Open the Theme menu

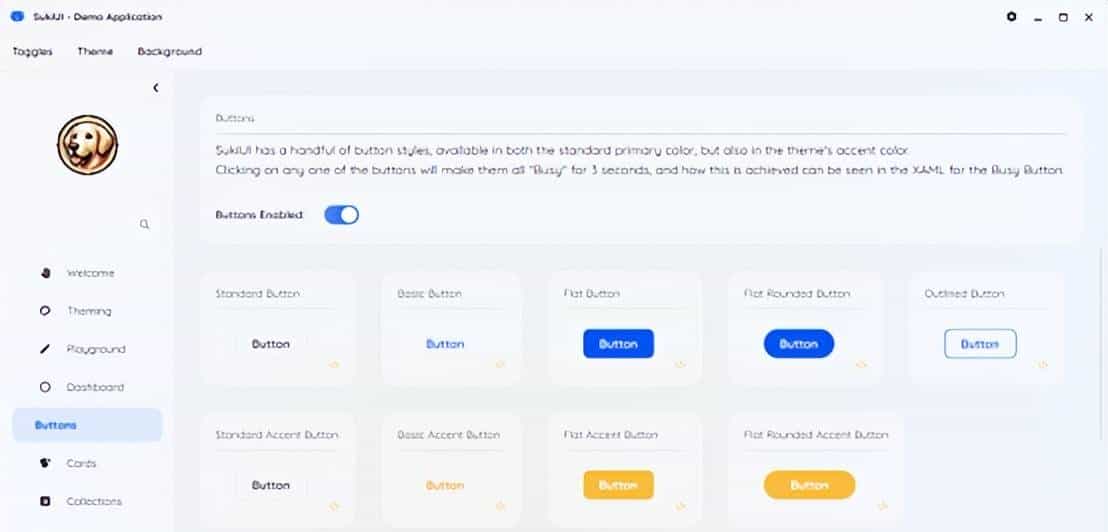coord(95,51)
